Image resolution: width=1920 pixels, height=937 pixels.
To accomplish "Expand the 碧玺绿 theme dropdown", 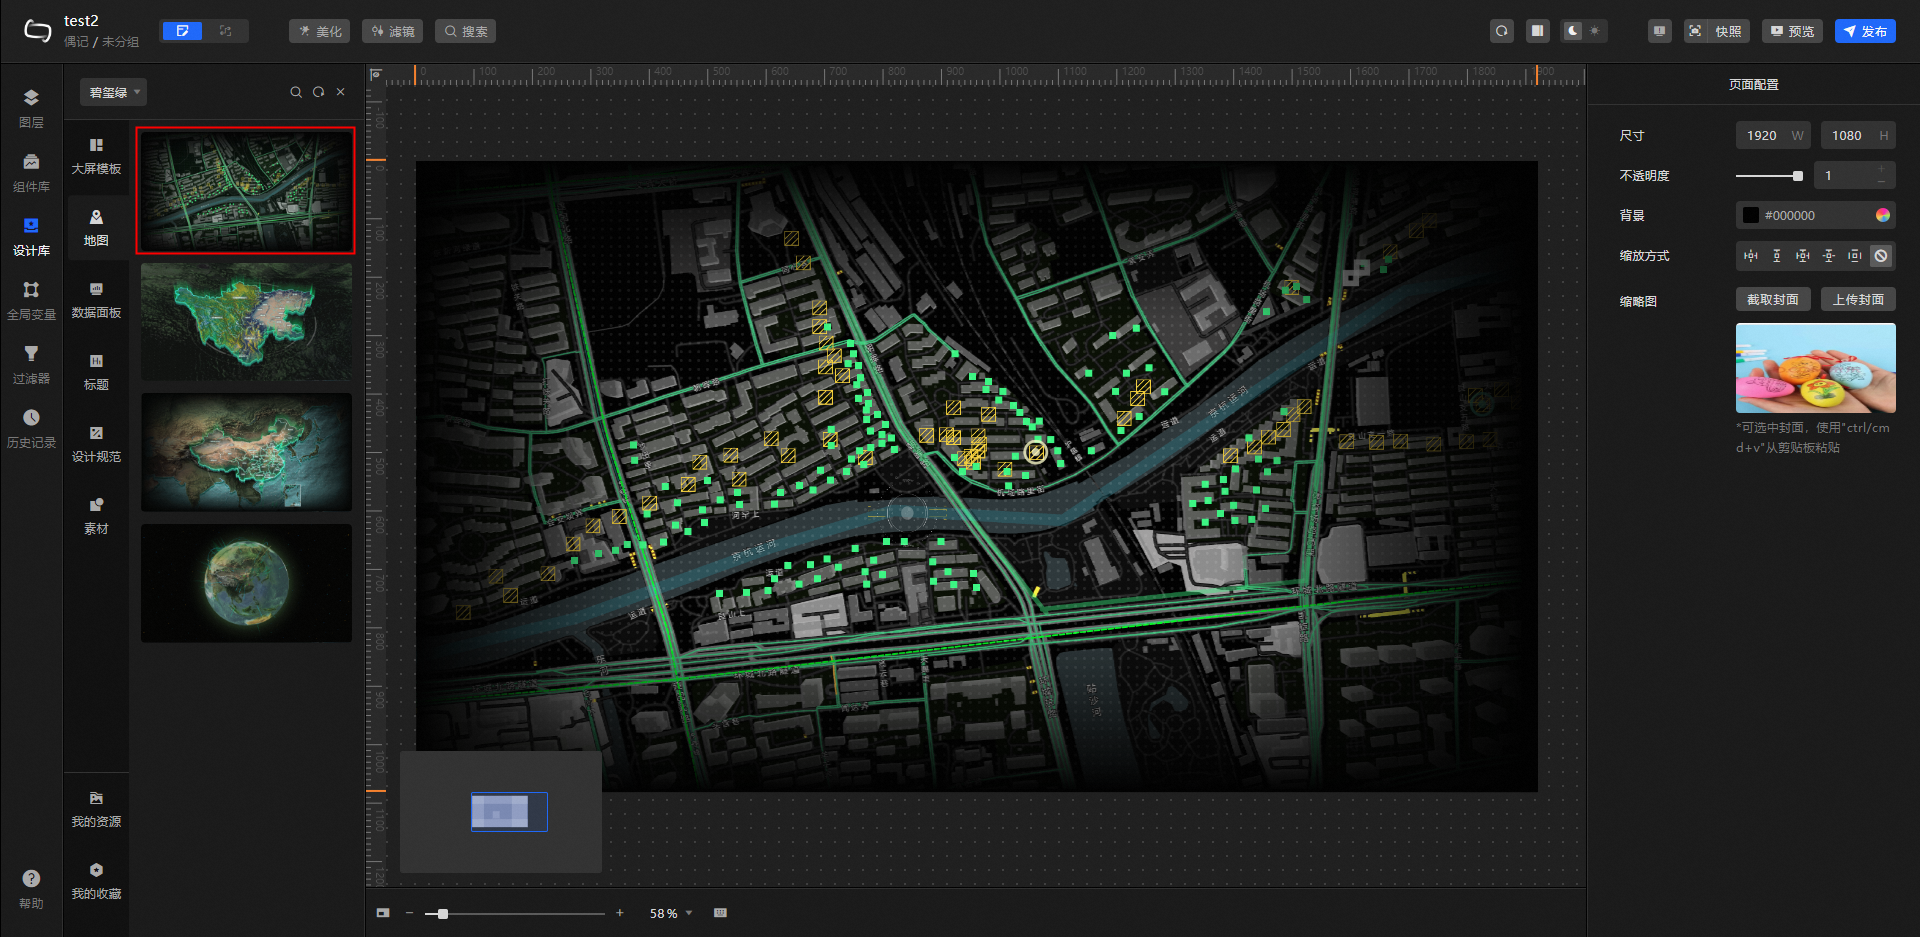I will tap(113, 92).
